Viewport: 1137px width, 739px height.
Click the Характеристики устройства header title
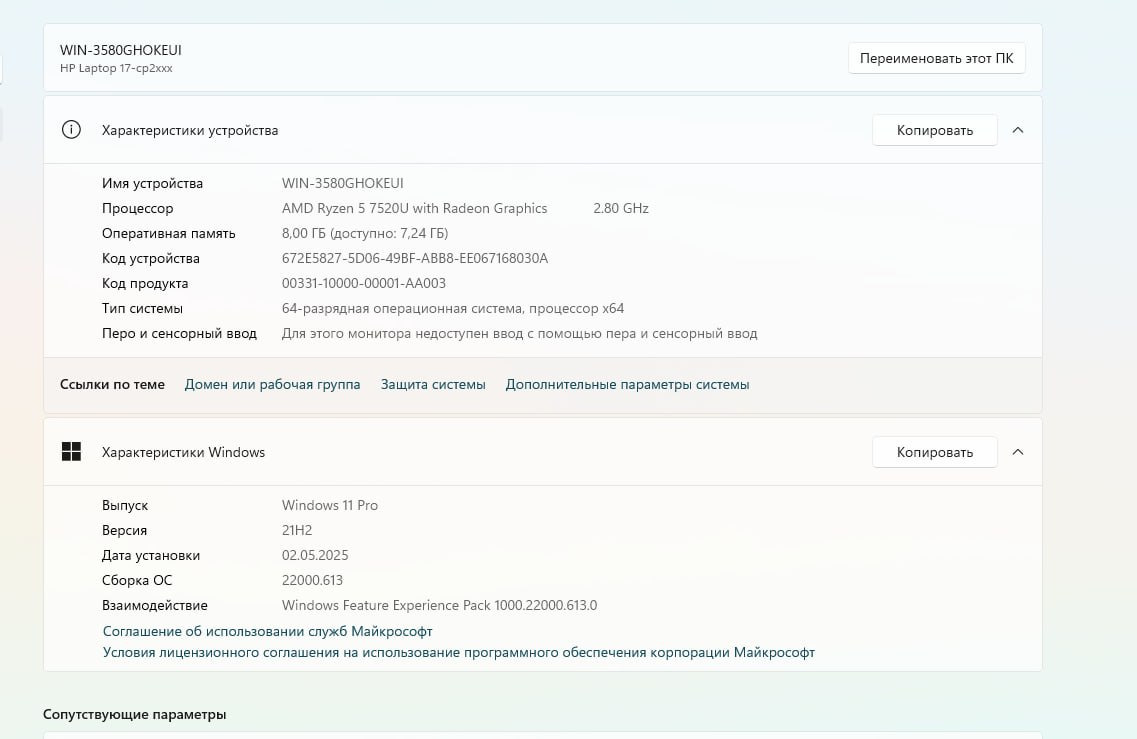(x=190, y=130)
